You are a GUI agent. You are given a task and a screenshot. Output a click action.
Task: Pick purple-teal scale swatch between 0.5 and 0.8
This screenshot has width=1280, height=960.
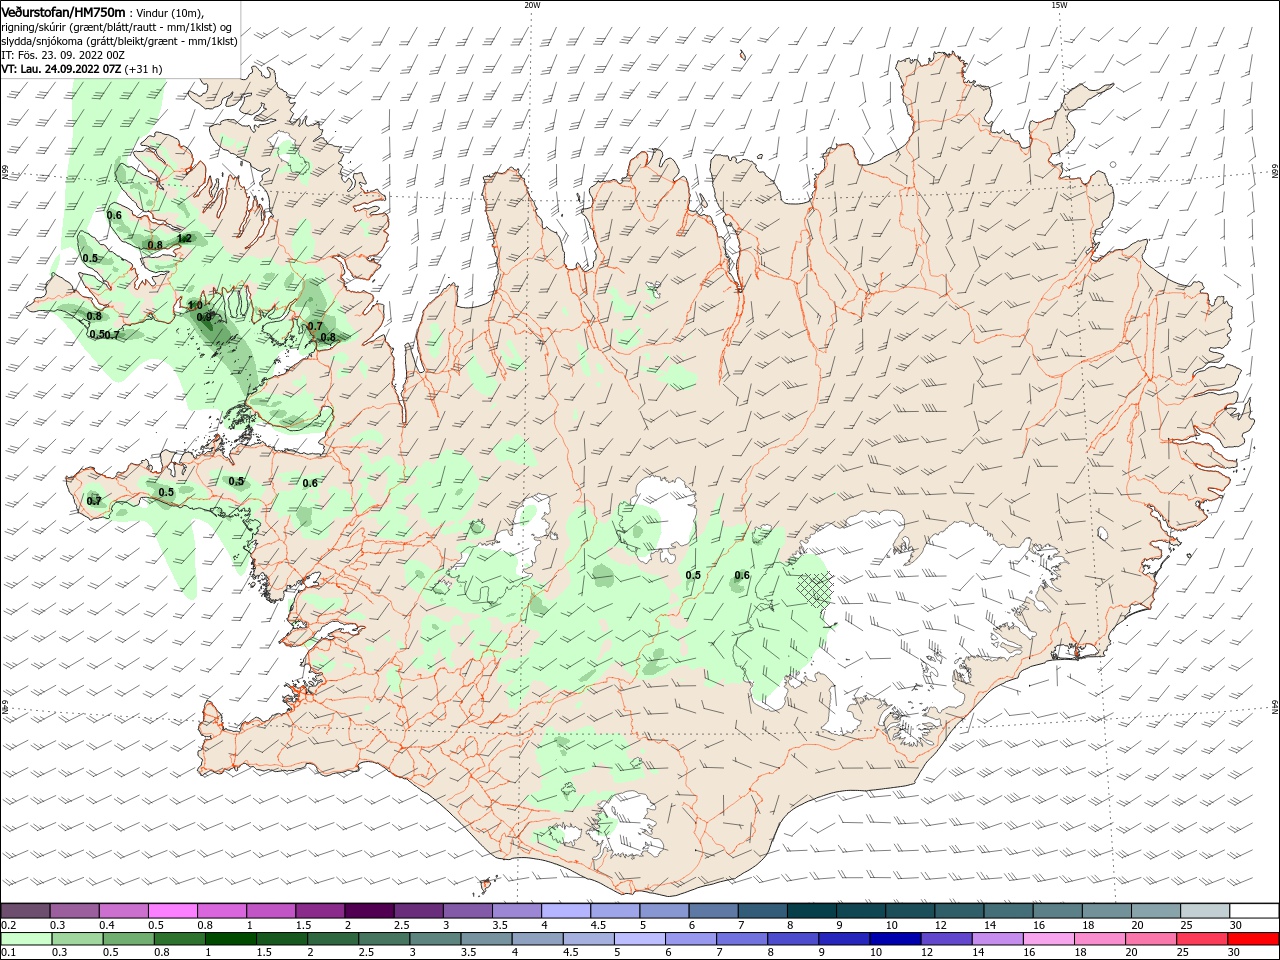tap(172, 910)
